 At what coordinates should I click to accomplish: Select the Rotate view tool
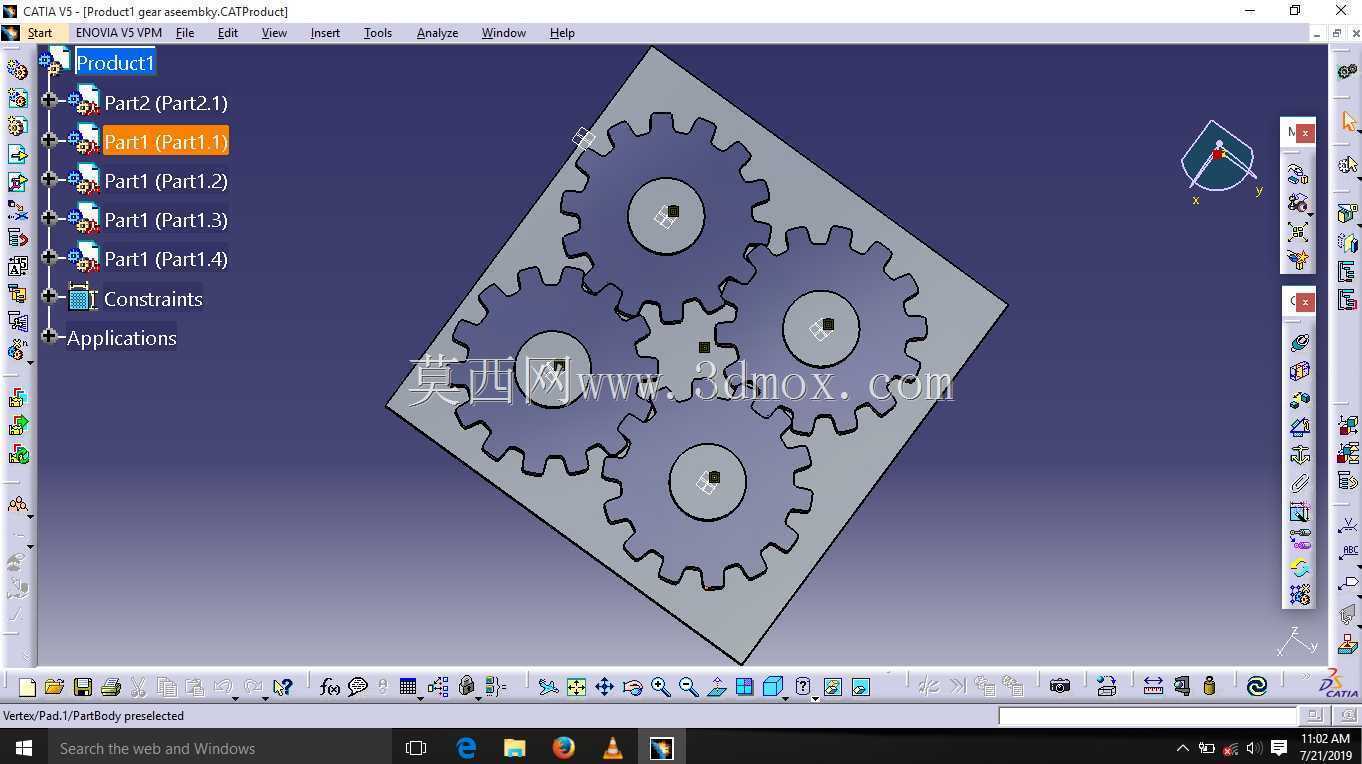(632, 687)
